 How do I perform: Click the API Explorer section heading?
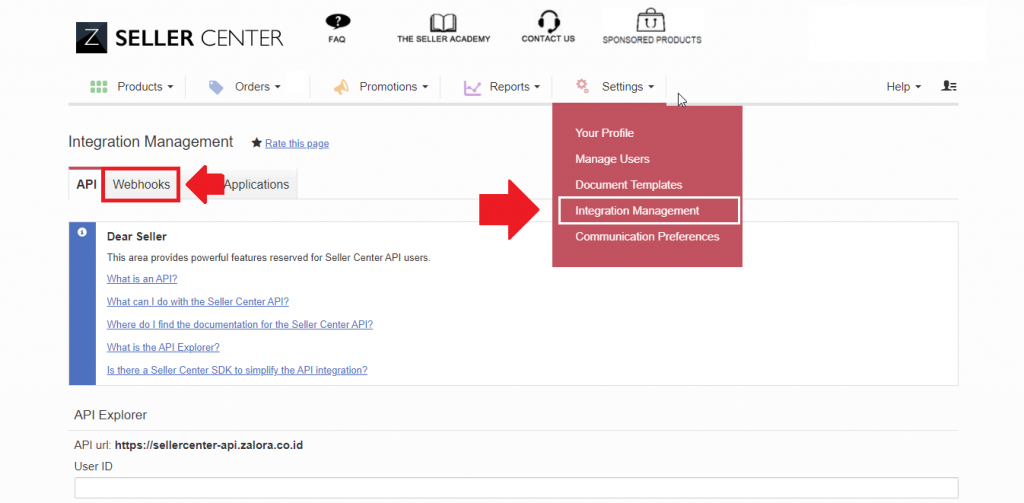110,415
